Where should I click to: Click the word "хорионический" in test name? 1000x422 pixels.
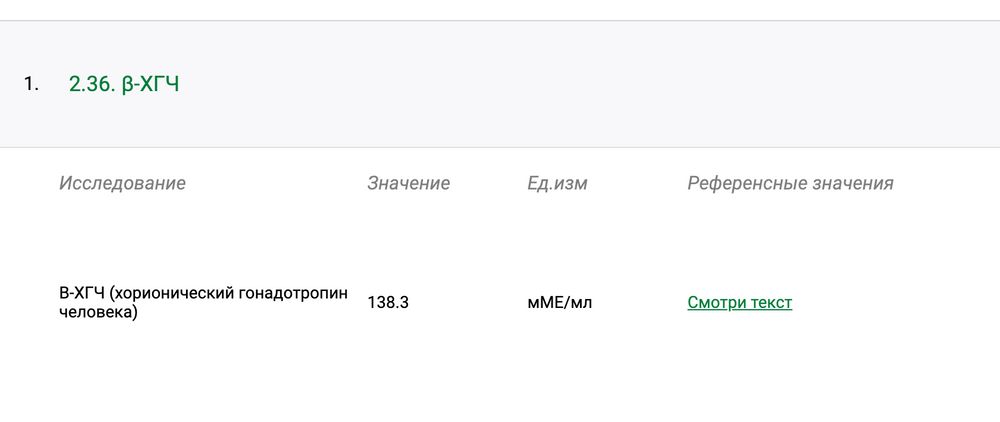169,293
